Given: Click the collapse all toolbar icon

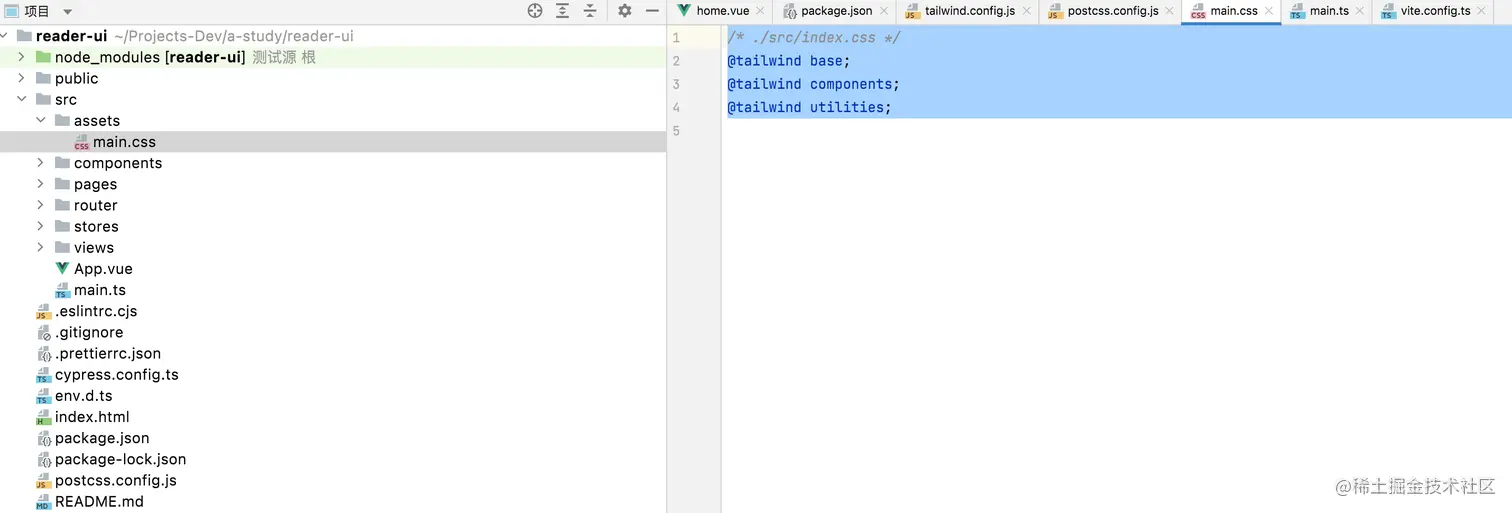Looking at the screenshot, I should (591, 11).
